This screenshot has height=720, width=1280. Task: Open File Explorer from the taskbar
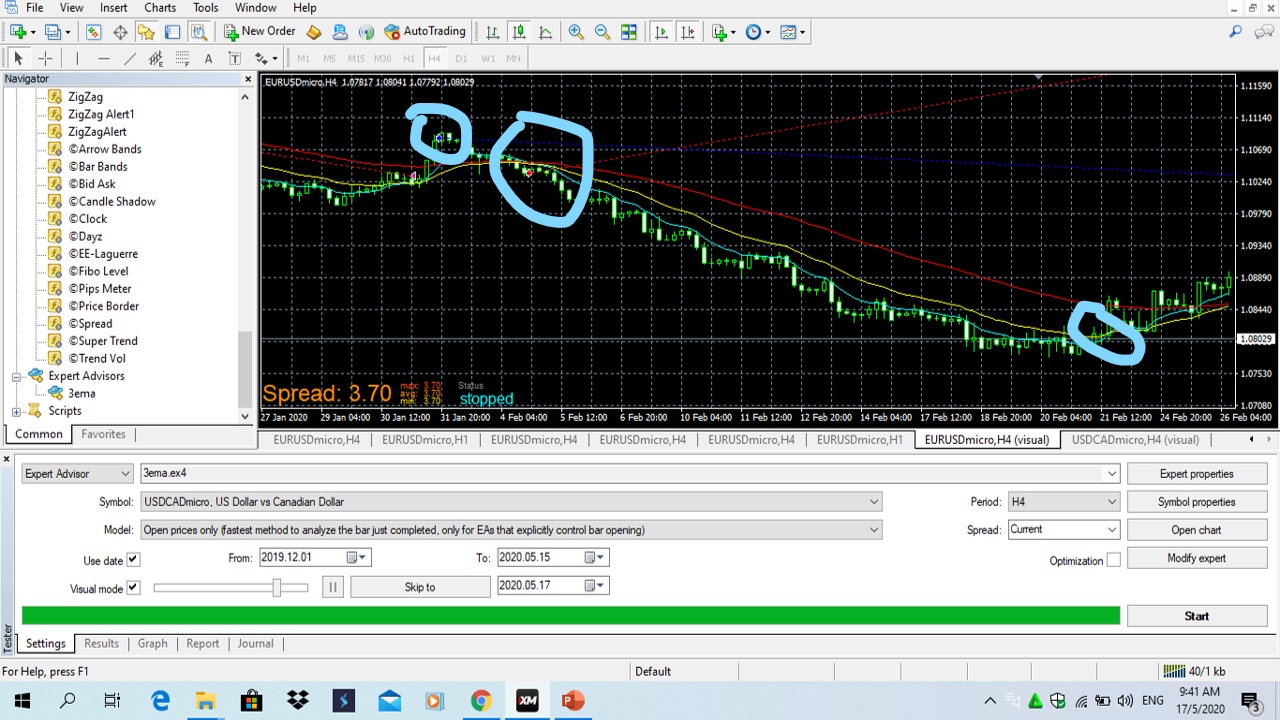(205, 700)
